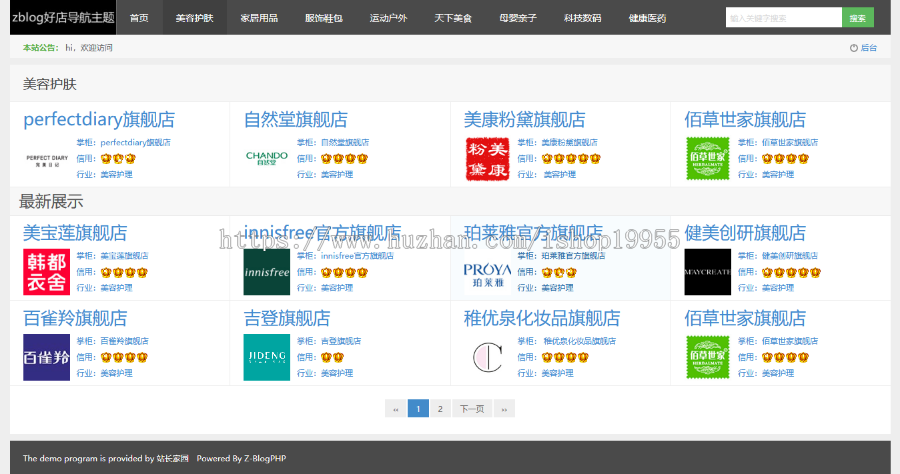This screenshot has width=900, height=474.
Task: Open the 珀莱雅官方旗舰店 title link
Action: 533,233
